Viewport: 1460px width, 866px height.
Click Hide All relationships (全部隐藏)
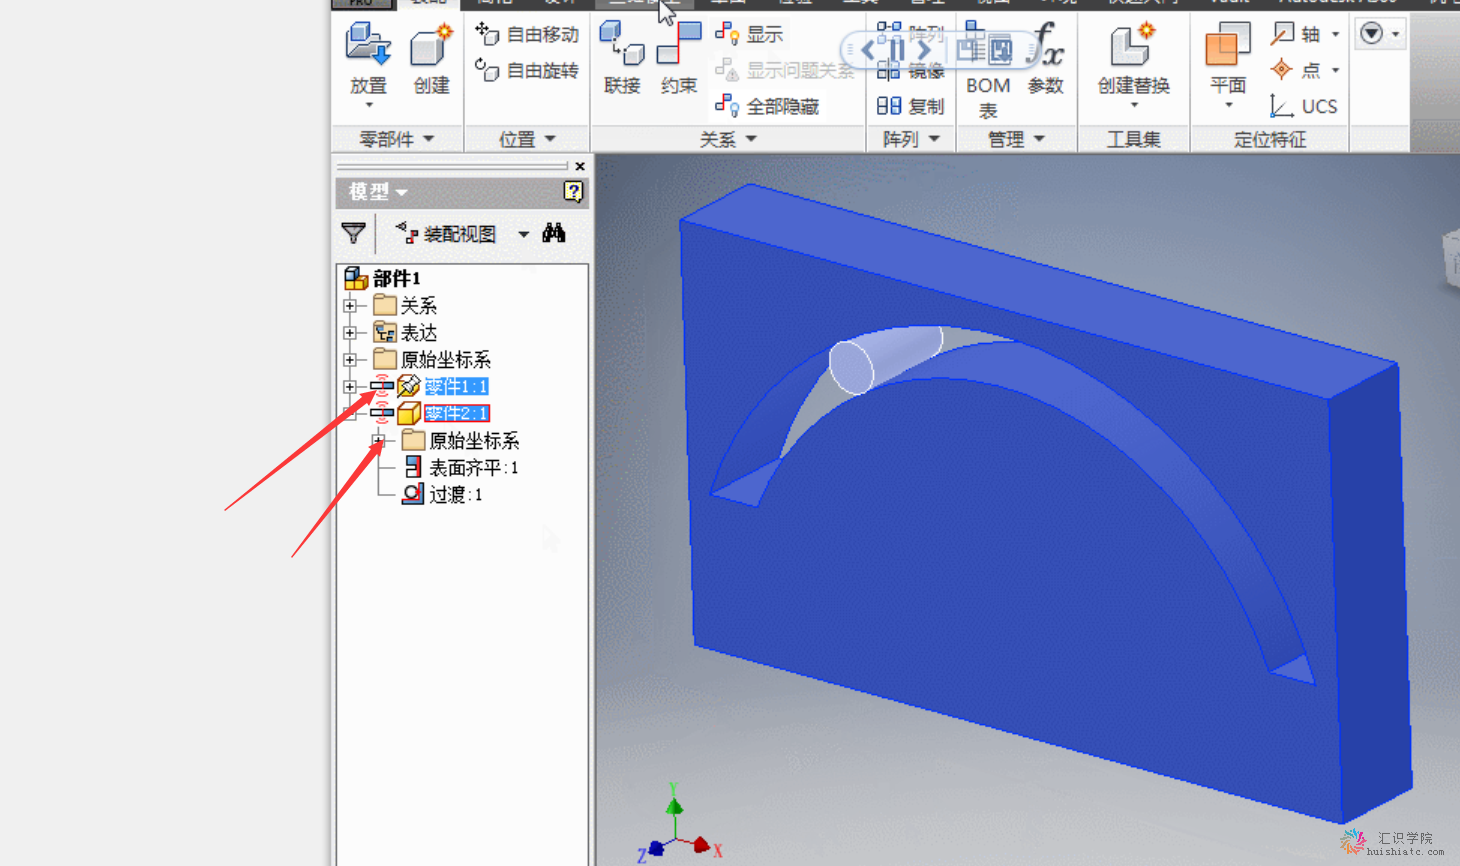click(x=768, y=106)
